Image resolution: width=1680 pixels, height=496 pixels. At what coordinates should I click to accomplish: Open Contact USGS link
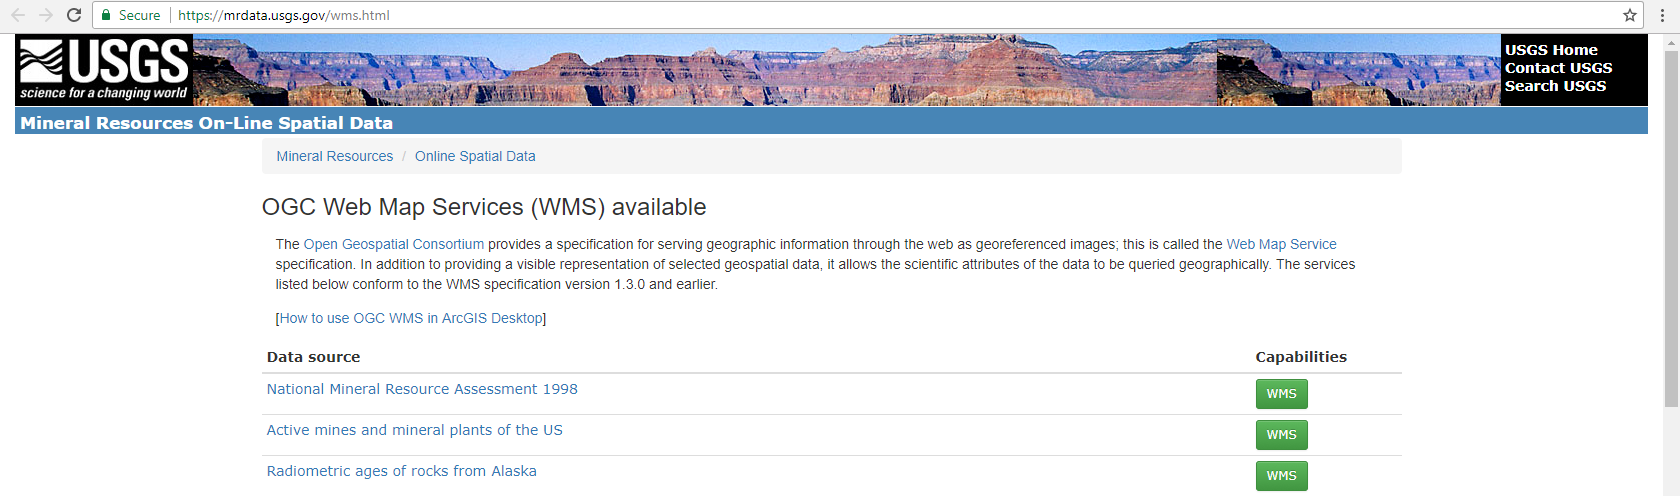(x=1558, y=68)
